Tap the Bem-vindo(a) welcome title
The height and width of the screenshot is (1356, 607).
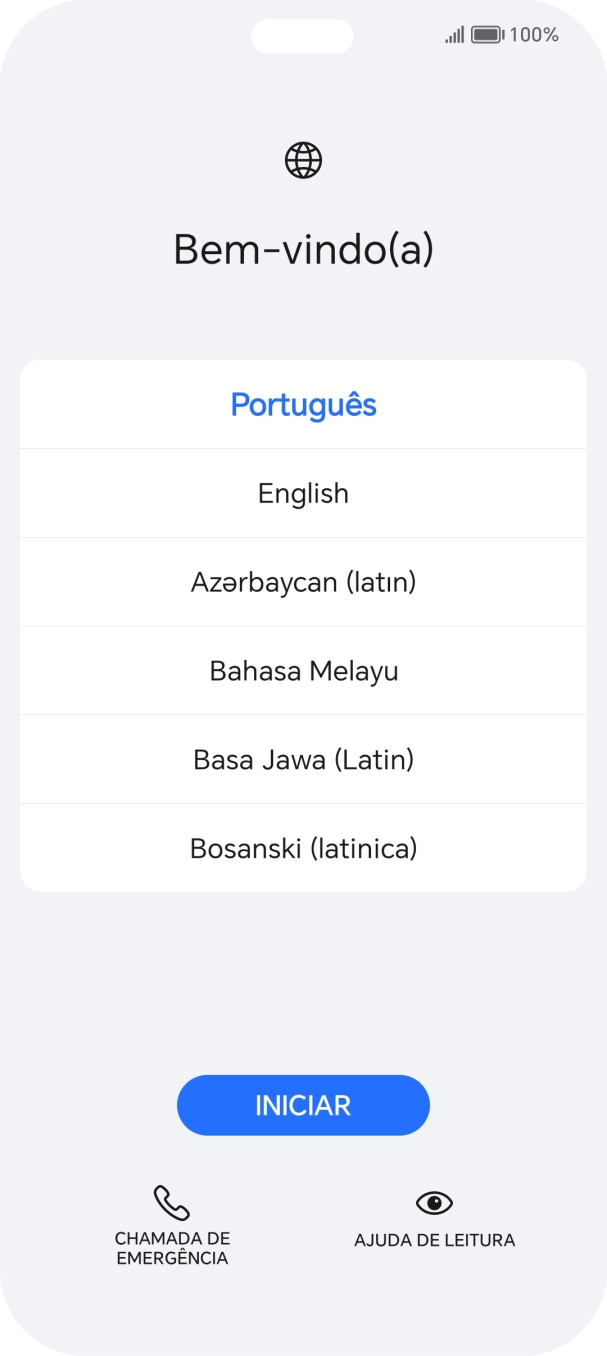303,250
